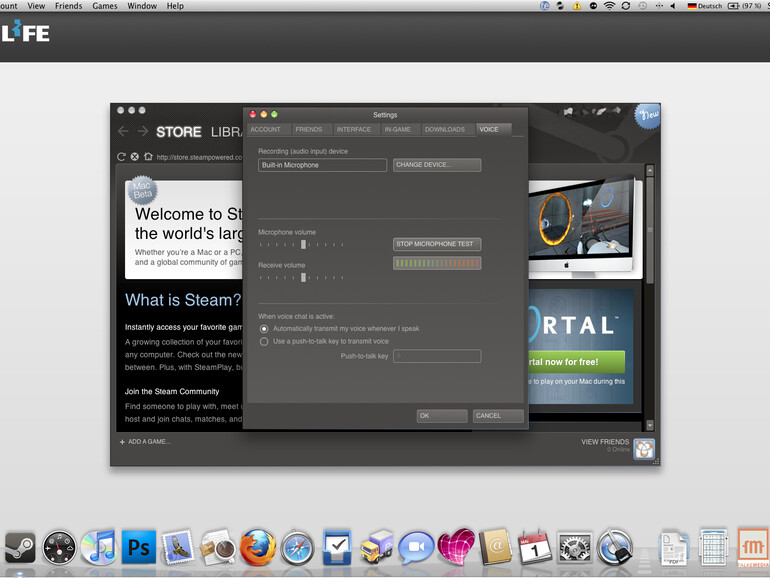Click Steam back arrow
Screen dimensions: 770x578
tap(123, 131)
